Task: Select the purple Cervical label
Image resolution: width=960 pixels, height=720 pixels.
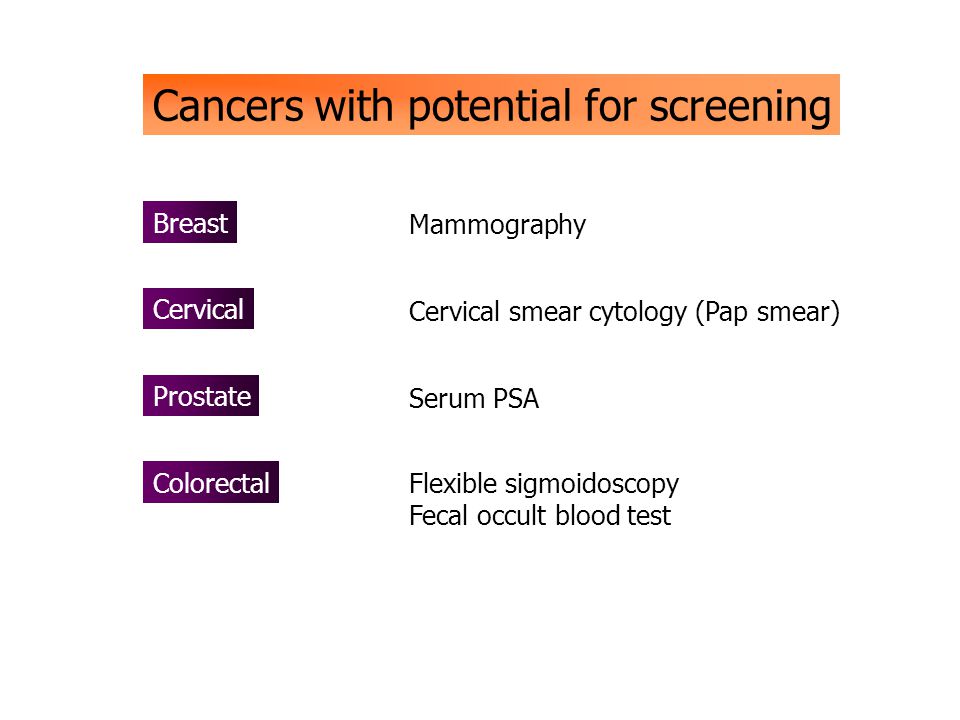Action: click(x=198, y=309)
